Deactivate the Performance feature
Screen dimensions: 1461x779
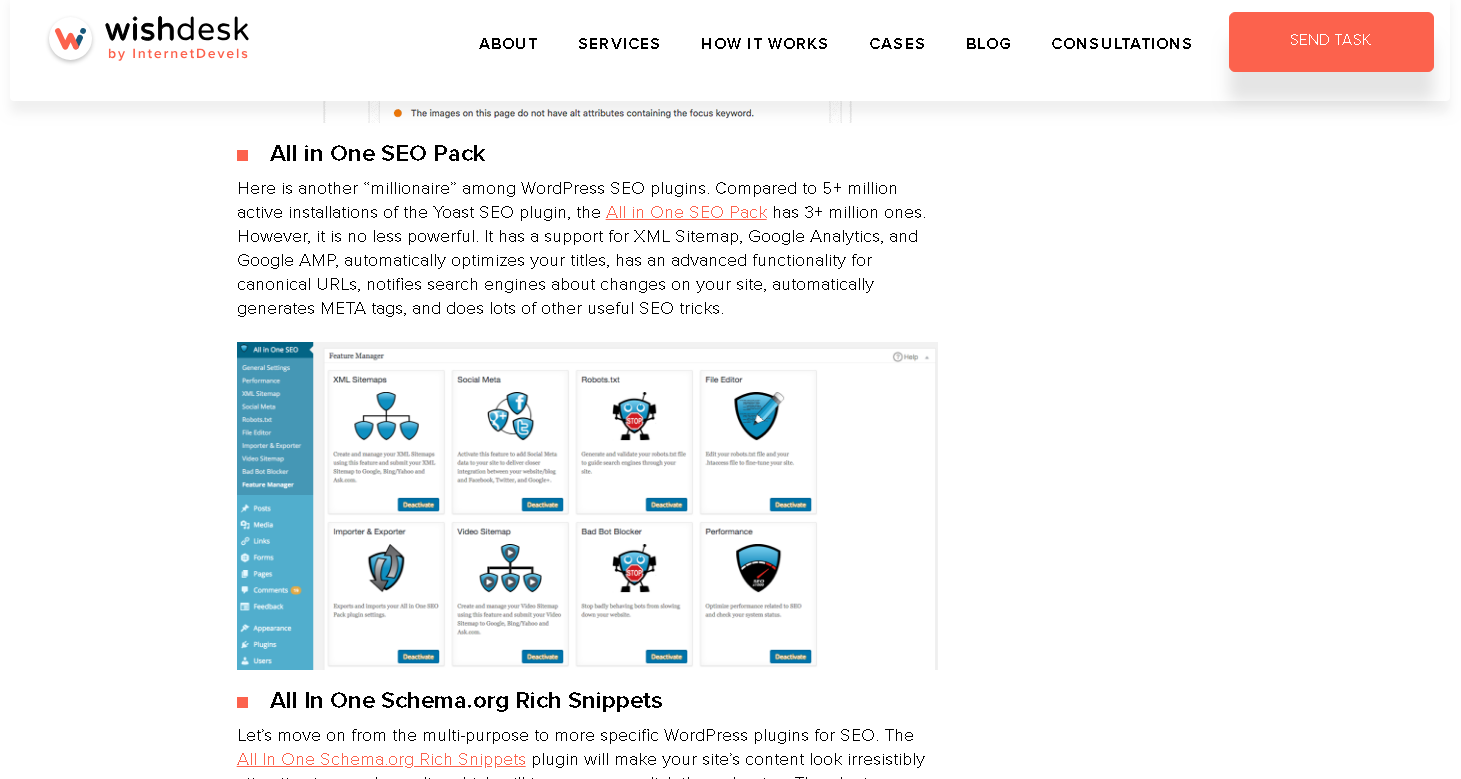tap(790, 657)
